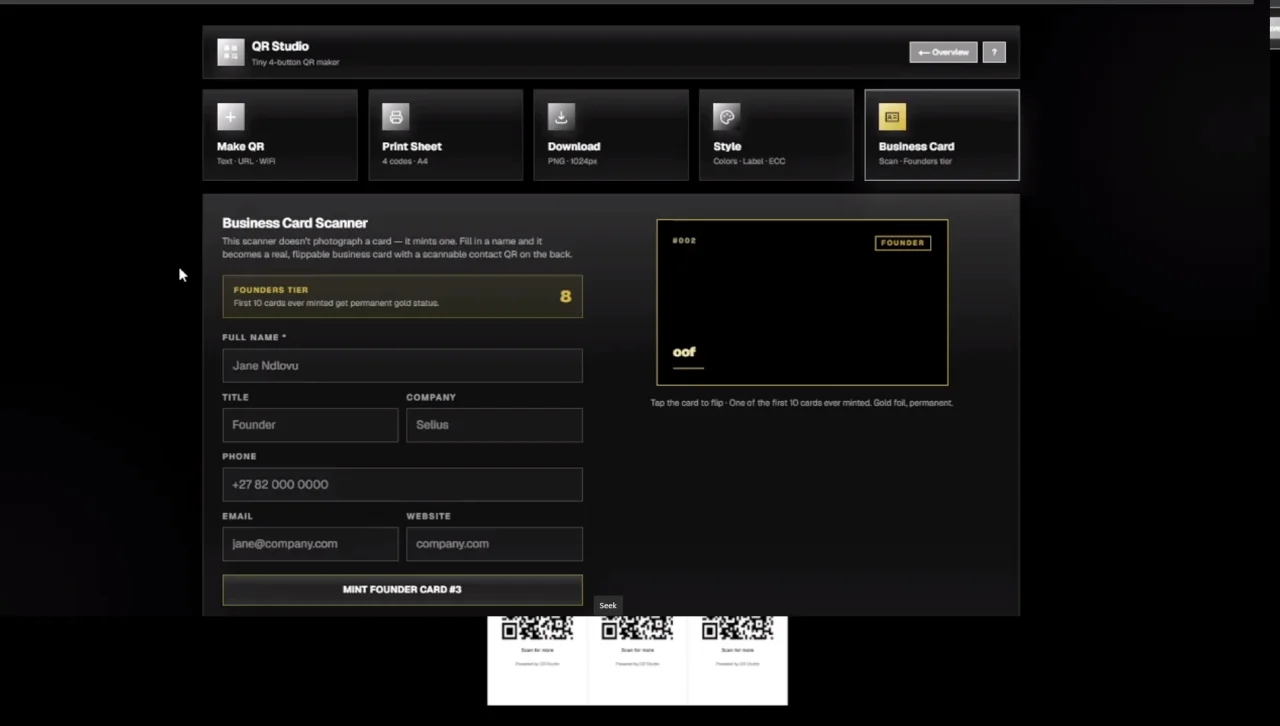
Task: Click the middle QR code in the bottom strip
Action: pos(637,628)
